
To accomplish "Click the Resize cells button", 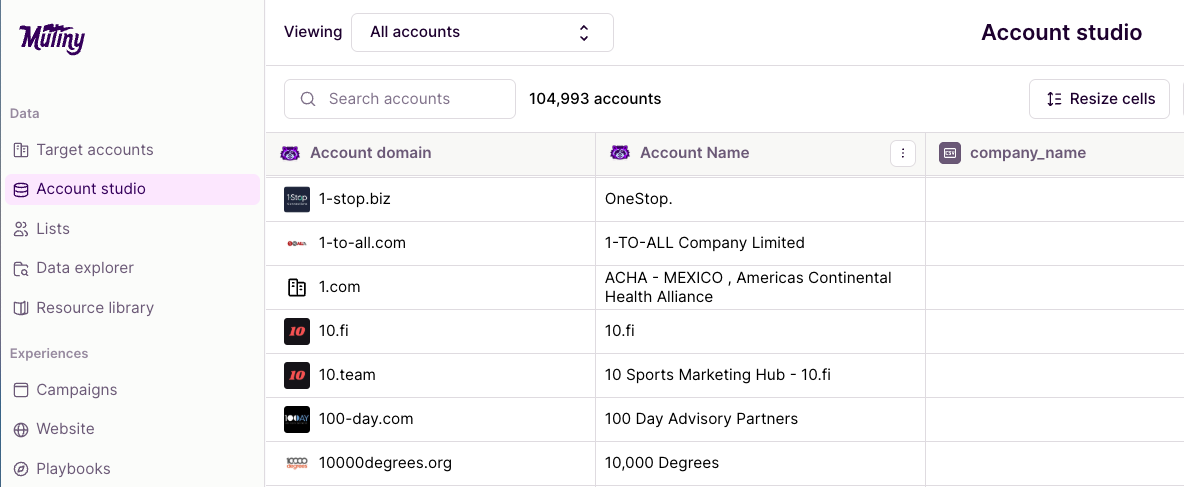I will point(1099,99).
